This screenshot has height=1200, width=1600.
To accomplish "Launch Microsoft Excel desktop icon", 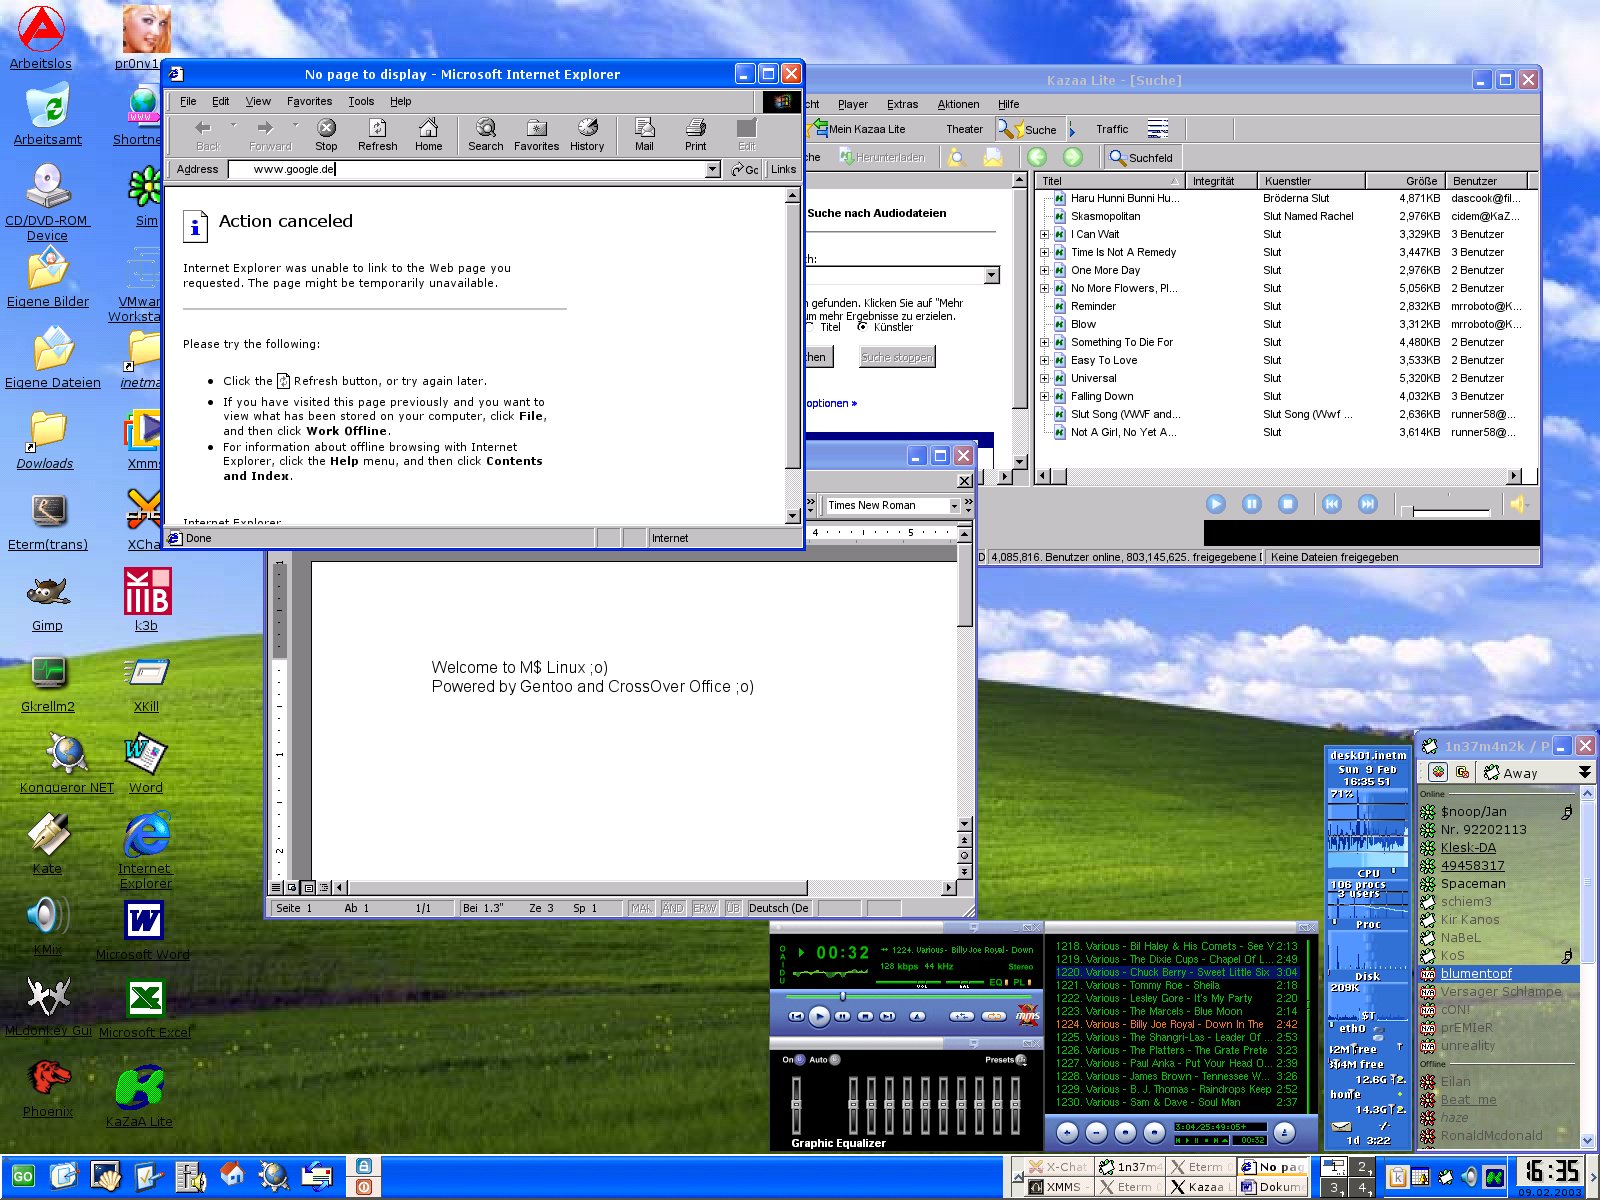I will click(x=145, y=1008).
